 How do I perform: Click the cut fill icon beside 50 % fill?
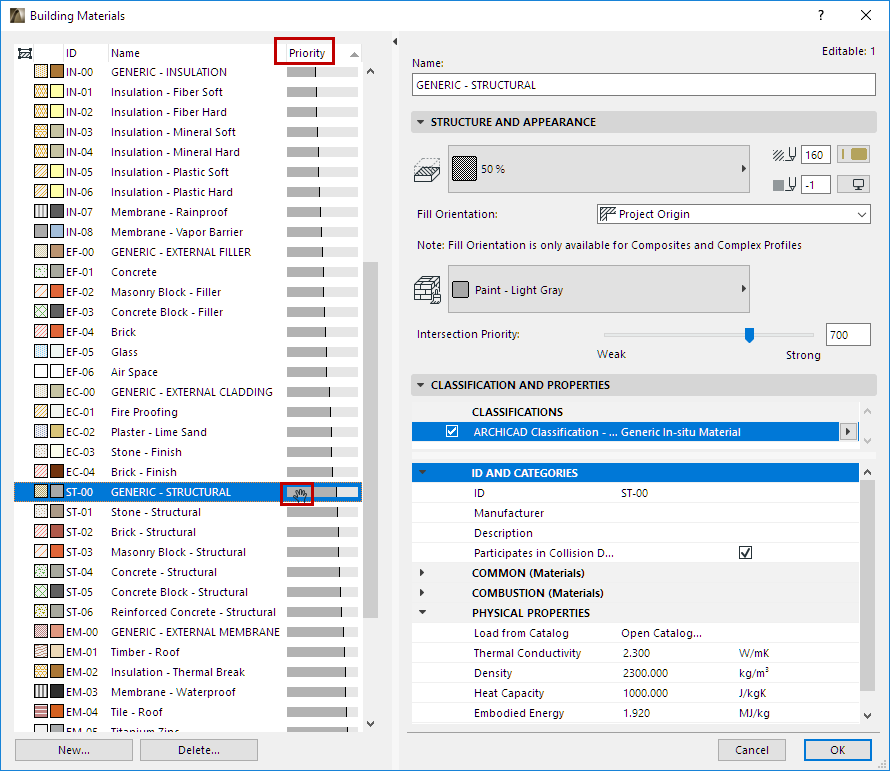(427, 170)
